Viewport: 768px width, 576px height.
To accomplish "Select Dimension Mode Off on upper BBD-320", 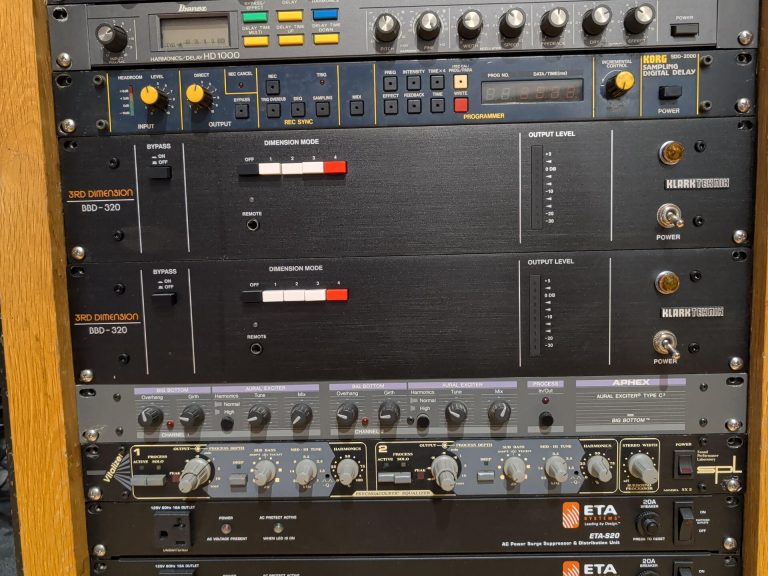I will tap(249, 169).
